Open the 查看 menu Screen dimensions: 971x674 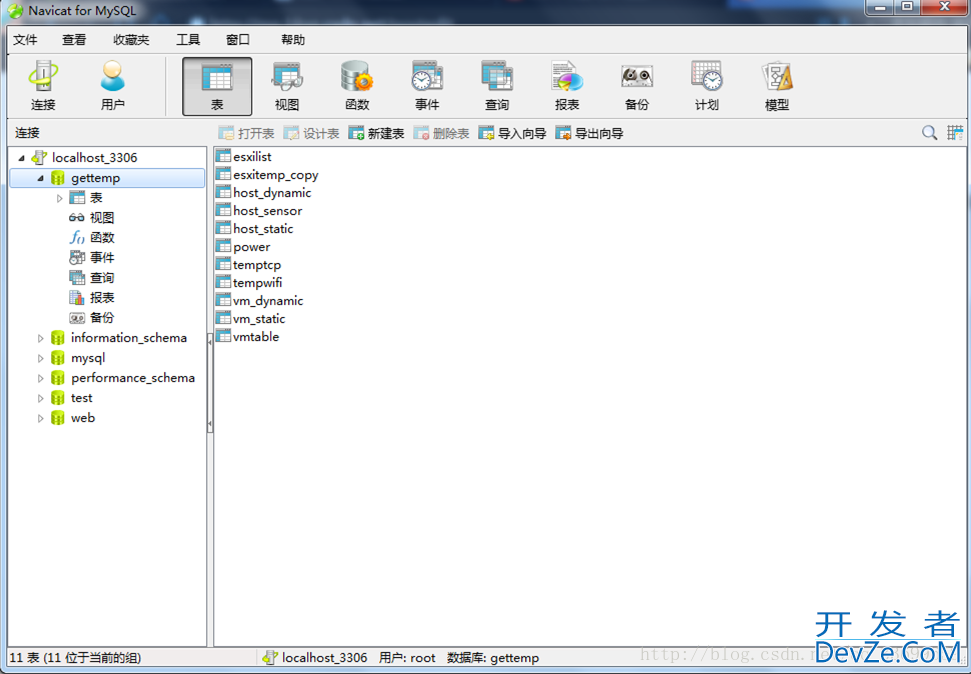(74, 40)
